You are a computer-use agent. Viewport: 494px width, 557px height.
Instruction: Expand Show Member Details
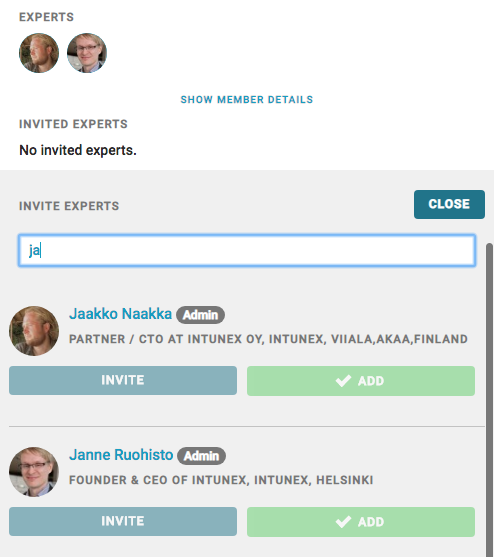pyautogui.click(x=247, y=99)
